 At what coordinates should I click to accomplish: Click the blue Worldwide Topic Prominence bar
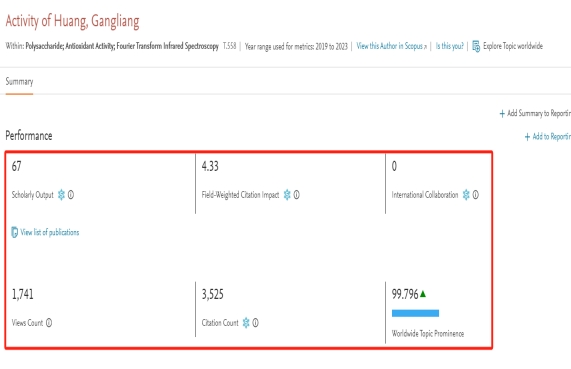[416, 313]
